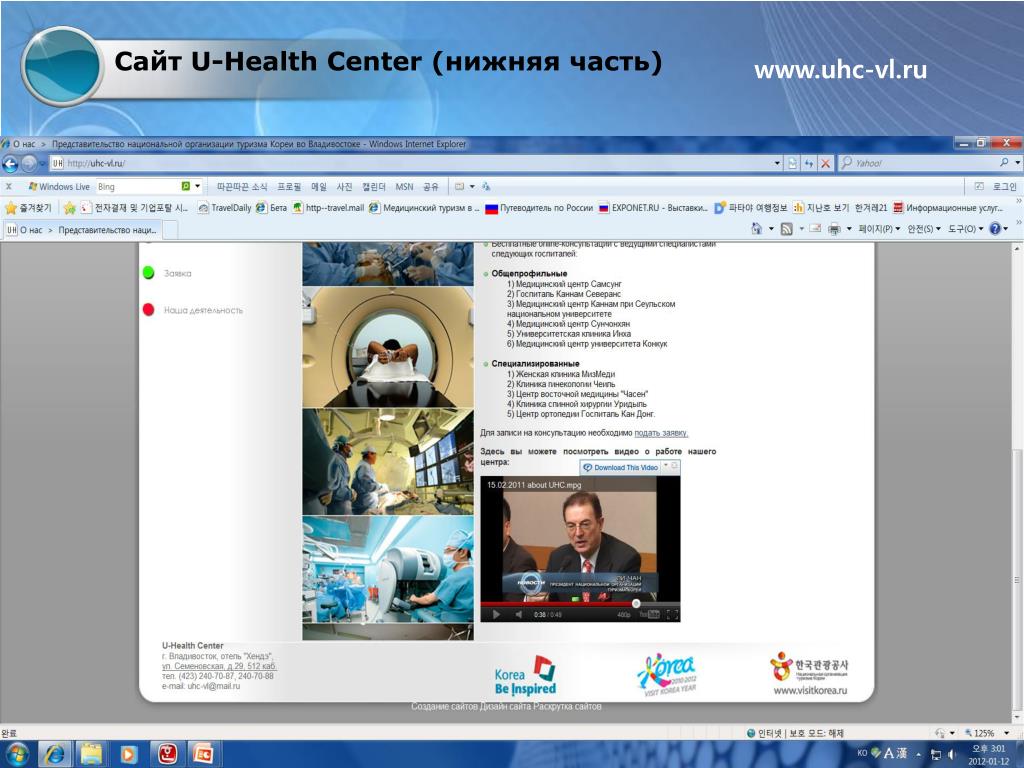Click the green Заявка bullet

tap(148, 273)
